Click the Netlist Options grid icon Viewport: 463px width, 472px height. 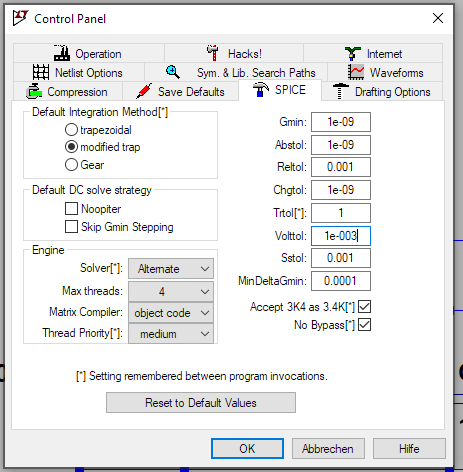click(41, 72)
